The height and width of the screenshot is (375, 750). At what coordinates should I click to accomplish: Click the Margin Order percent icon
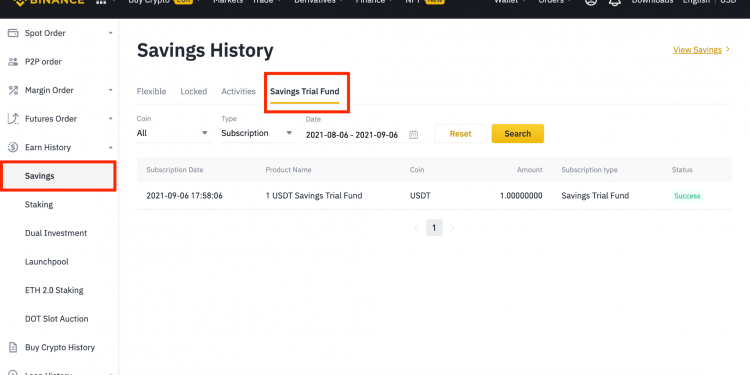[x=13, y=90]
